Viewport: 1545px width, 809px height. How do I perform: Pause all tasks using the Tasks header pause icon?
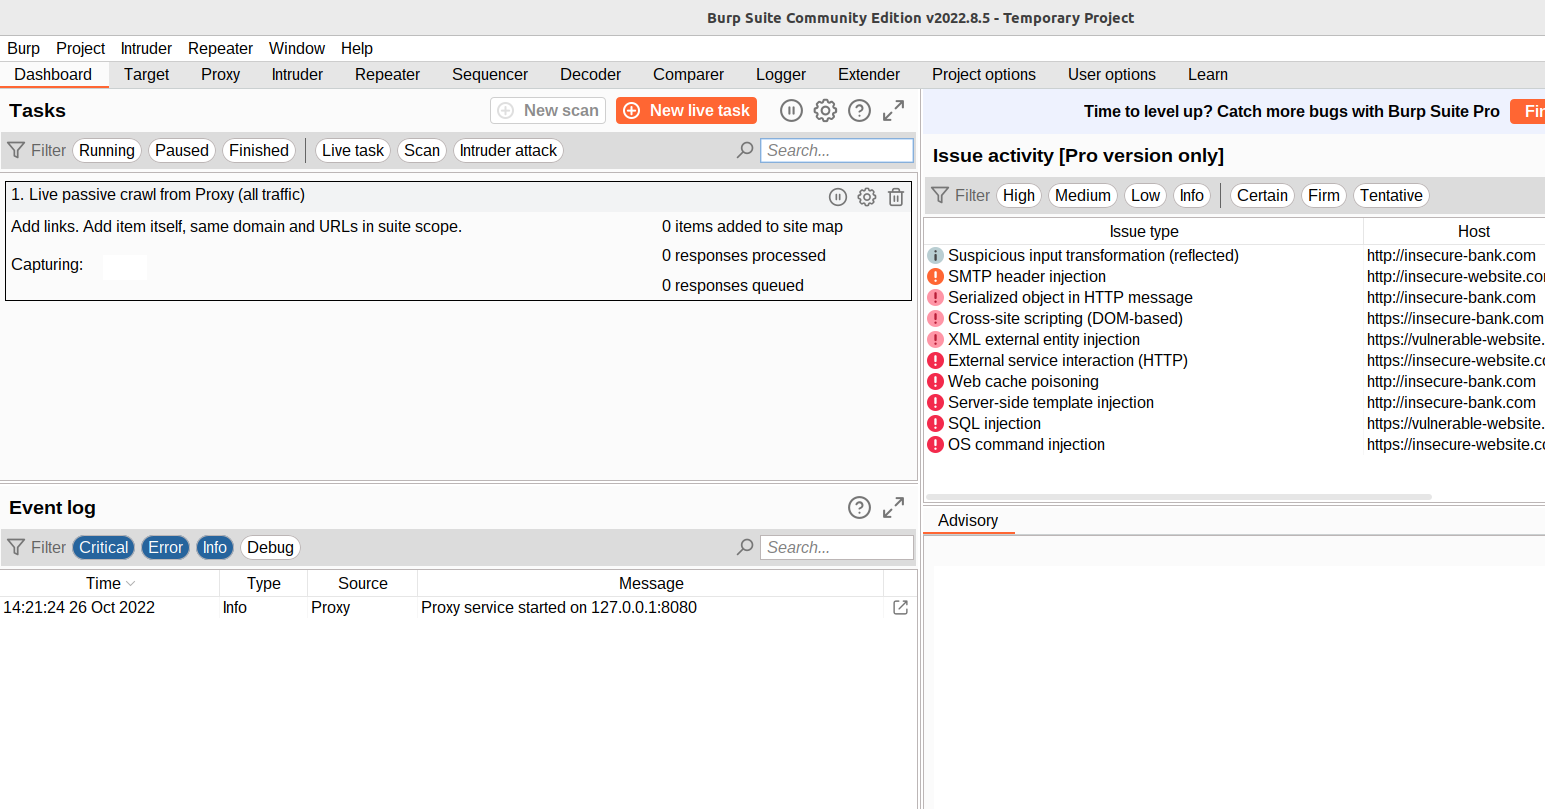click(x=791, y=111)
